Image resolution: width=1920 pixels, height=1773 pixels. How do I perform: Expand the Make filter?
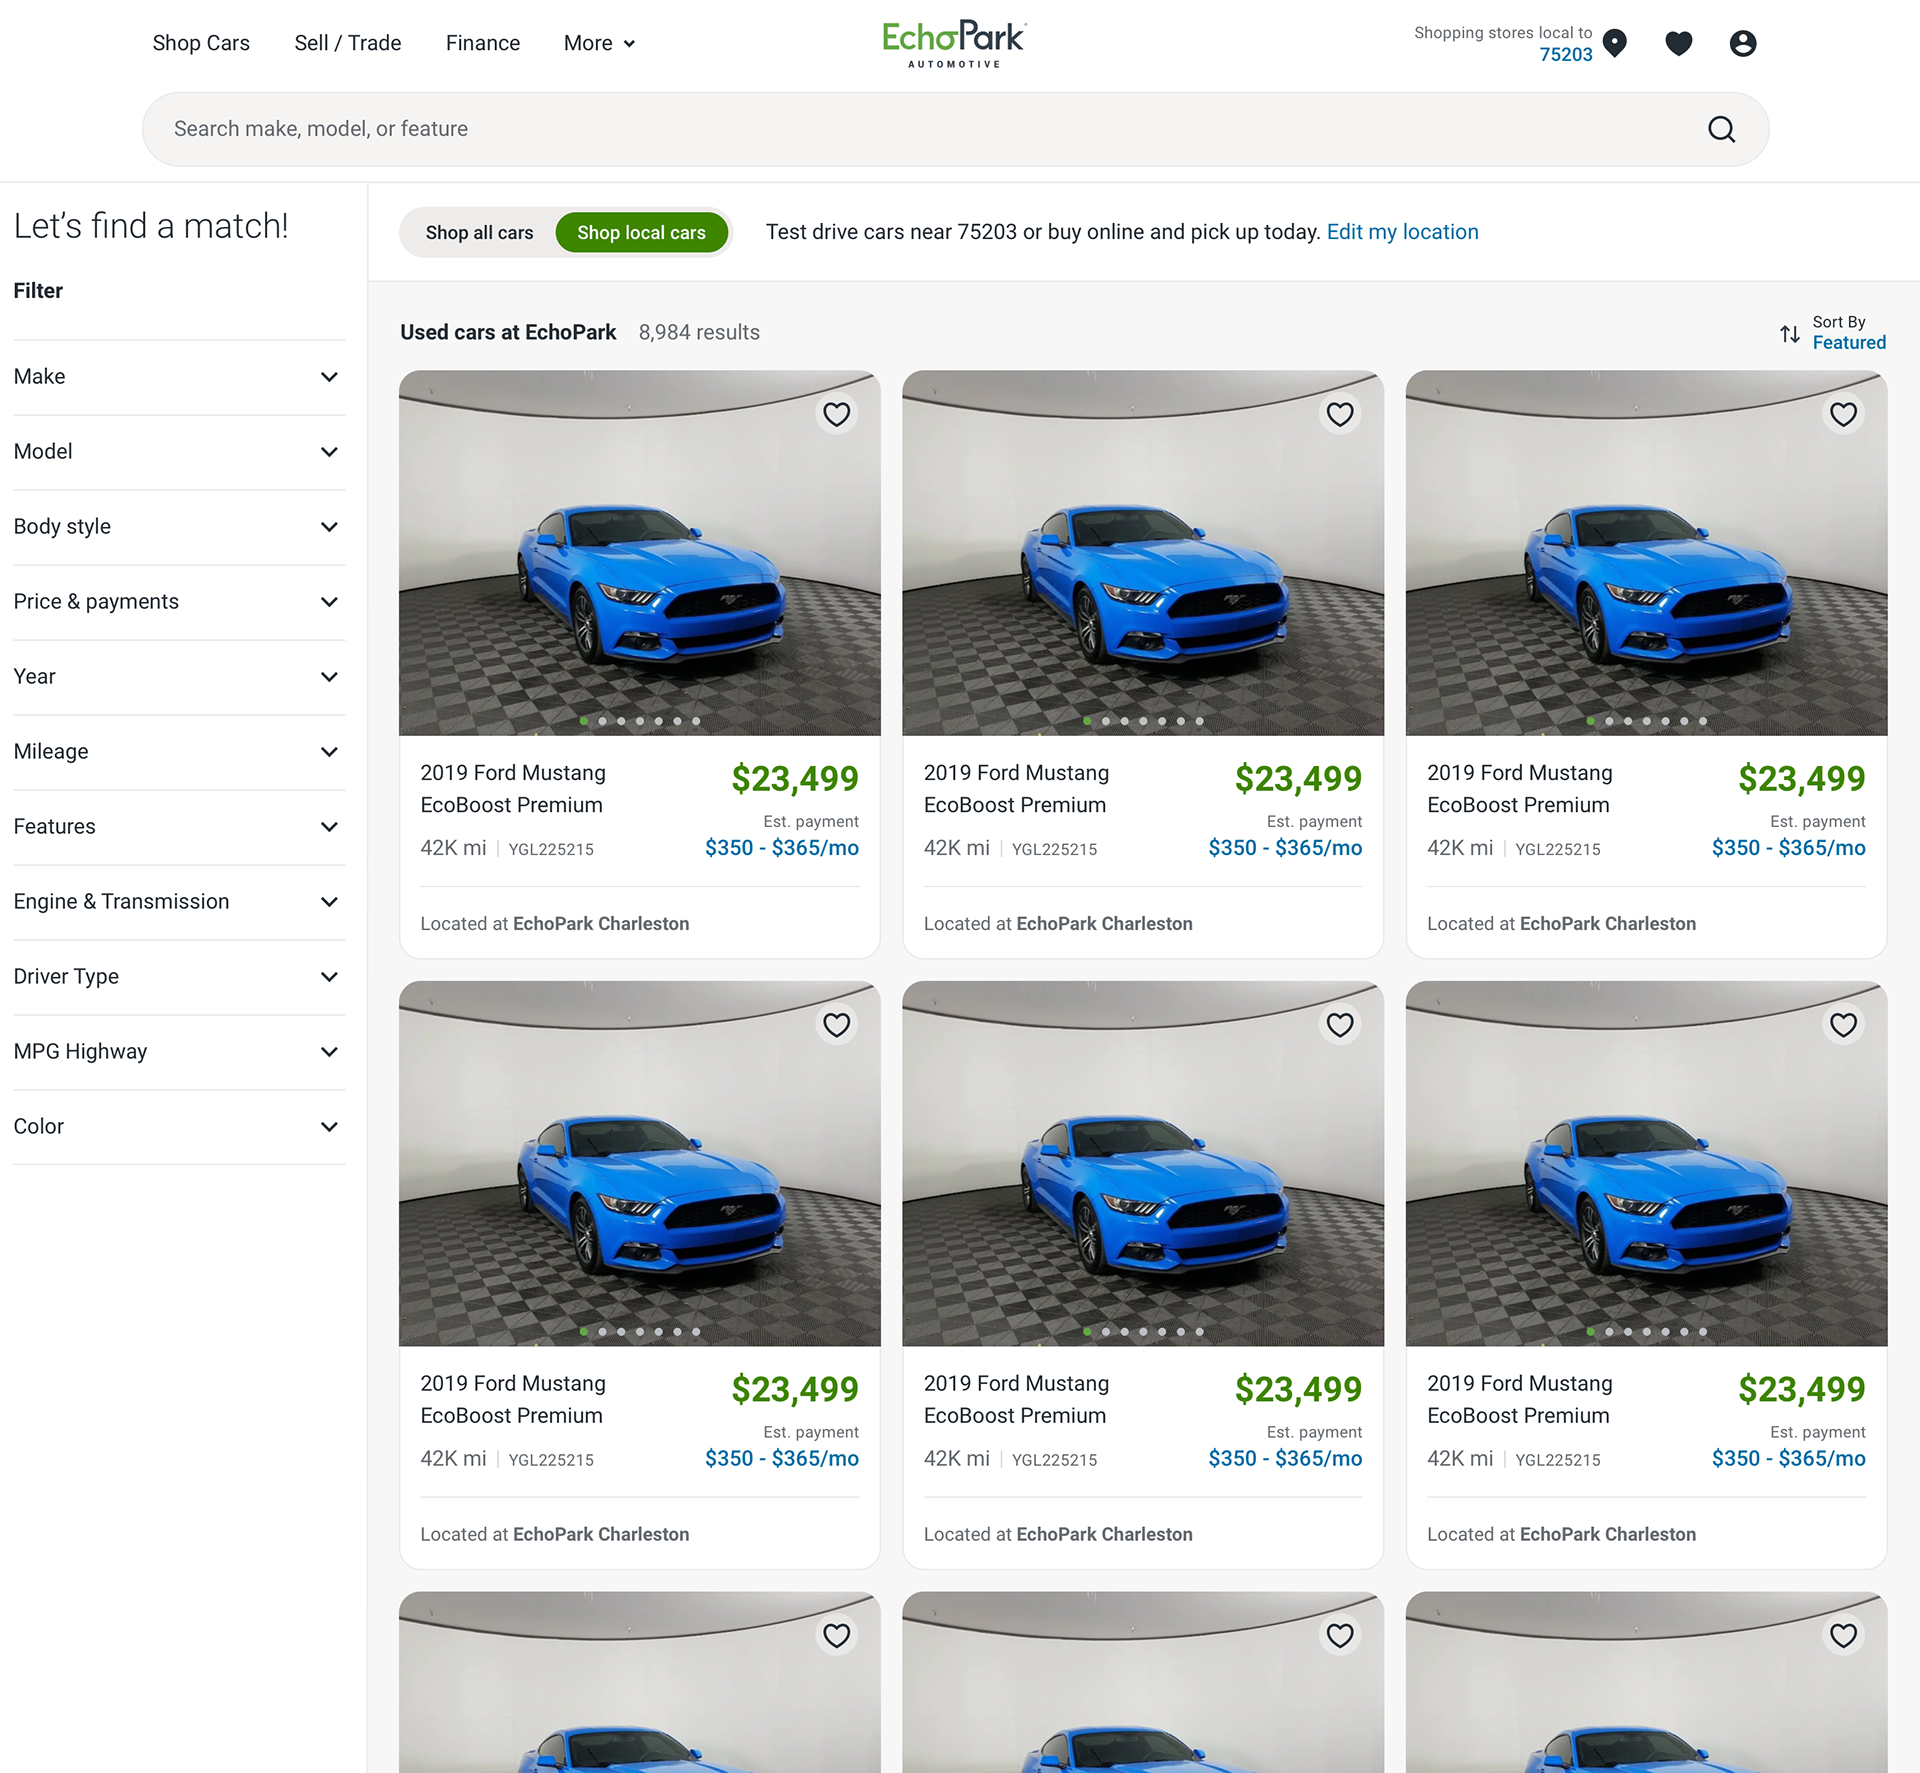pos(179,377)
